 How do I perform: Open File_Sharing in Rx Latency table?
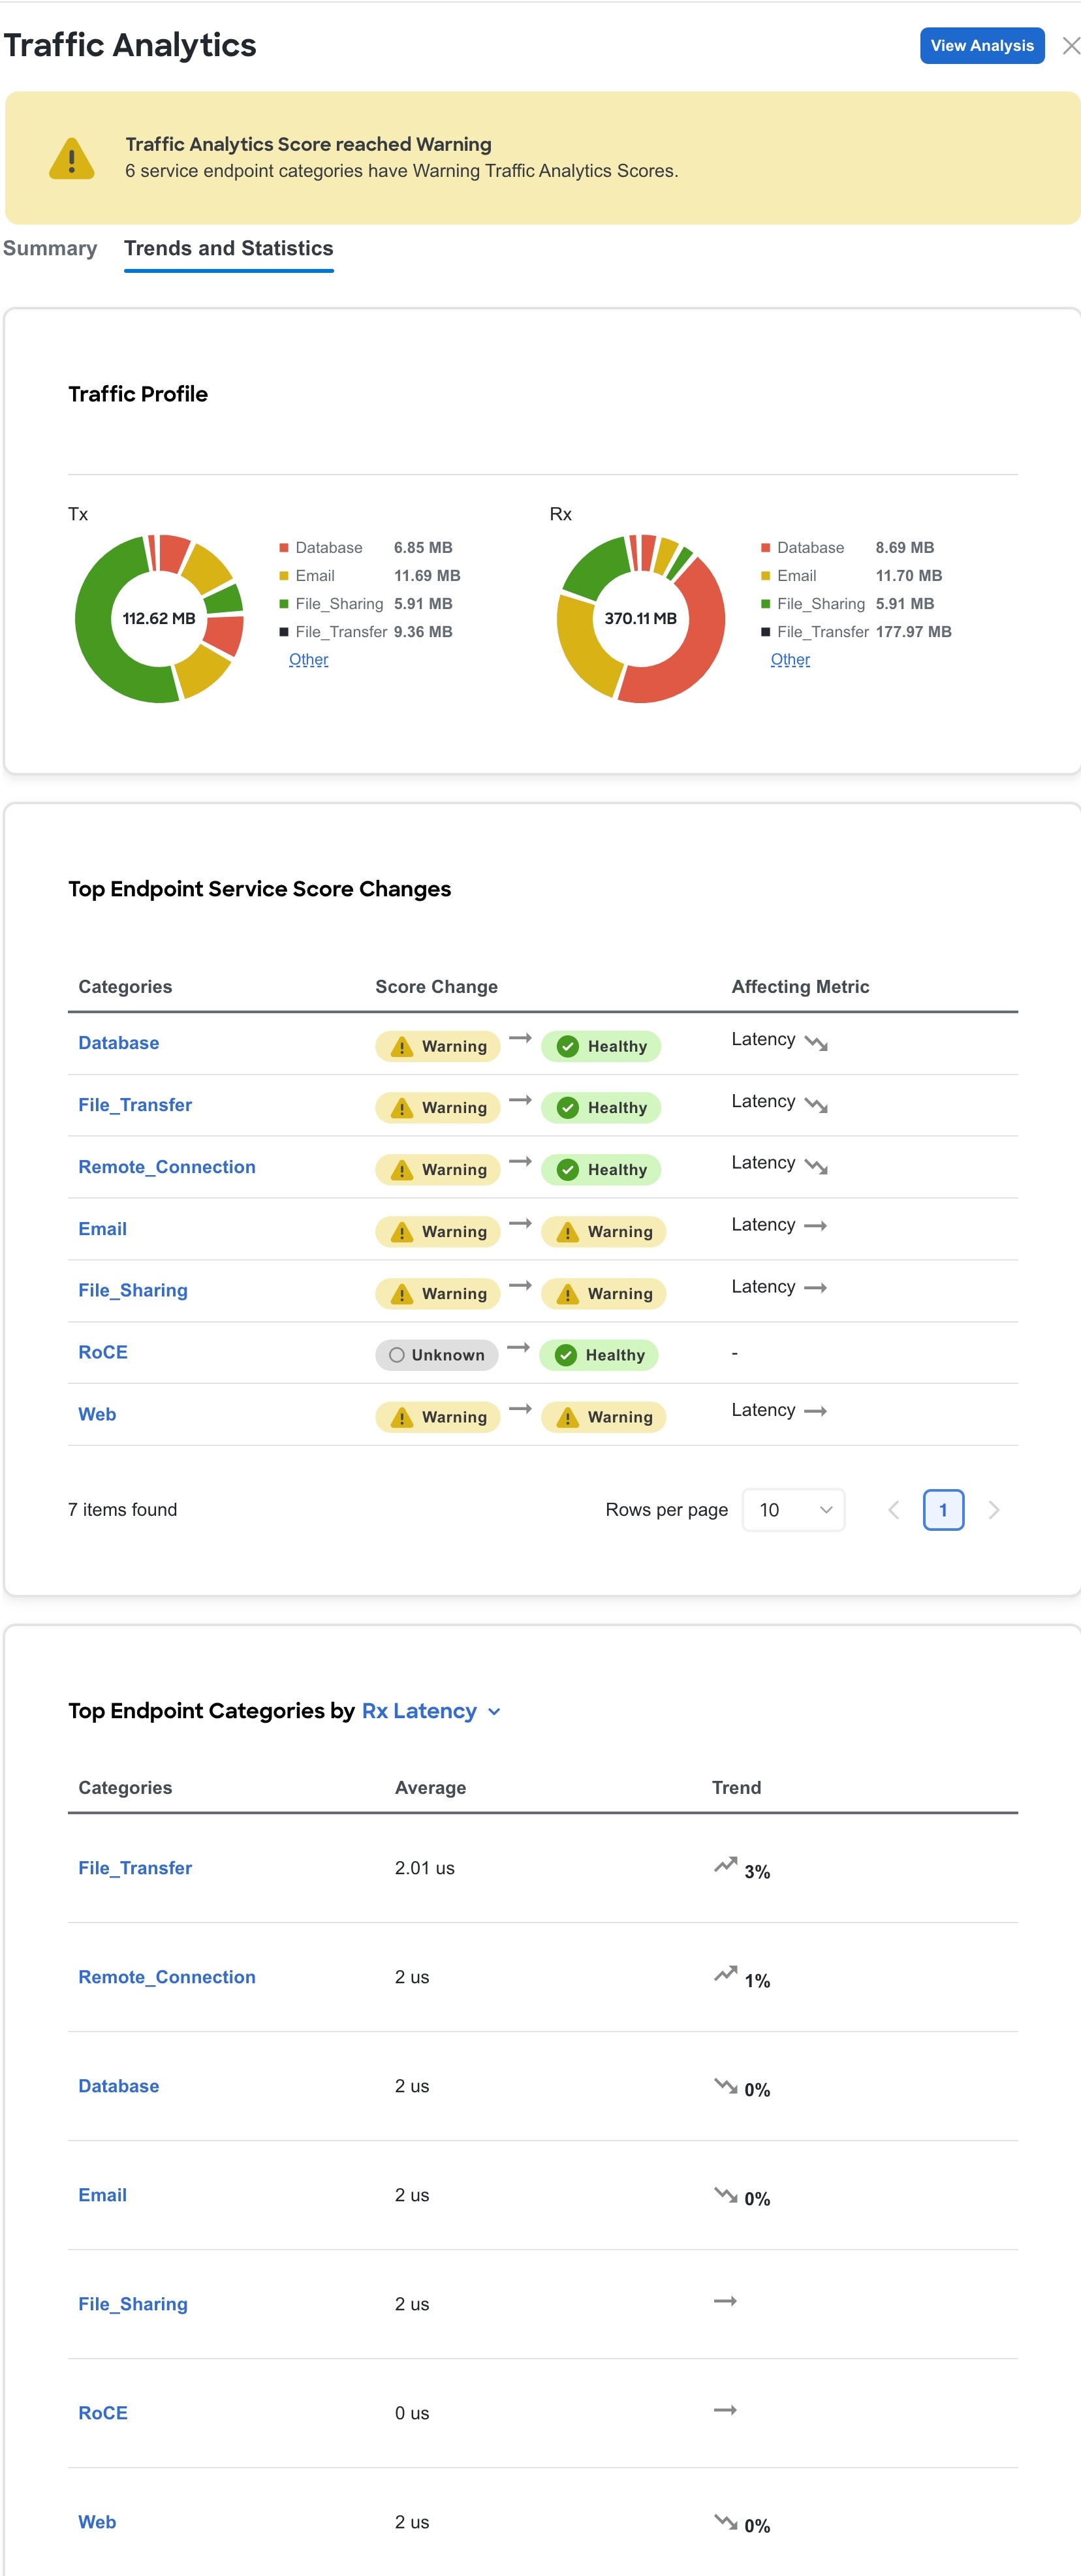pyautogui.click(x=133, y=2304)
